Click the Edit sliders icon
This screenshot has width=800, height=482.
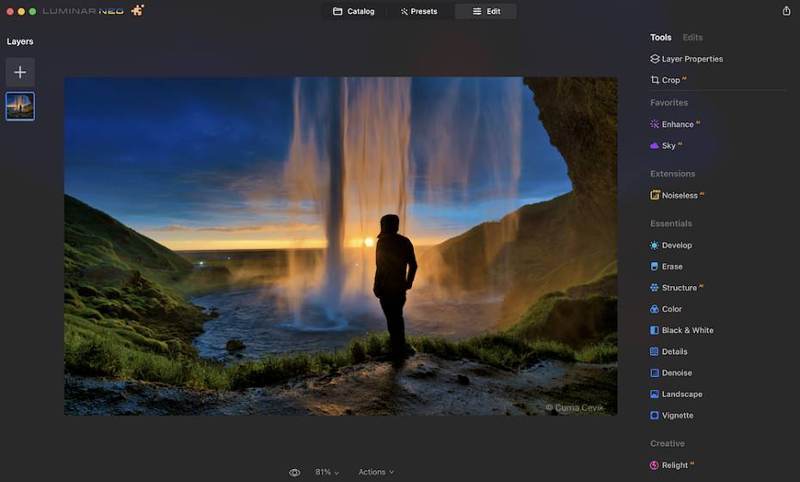pyautogui.click(x=477, y=11)
